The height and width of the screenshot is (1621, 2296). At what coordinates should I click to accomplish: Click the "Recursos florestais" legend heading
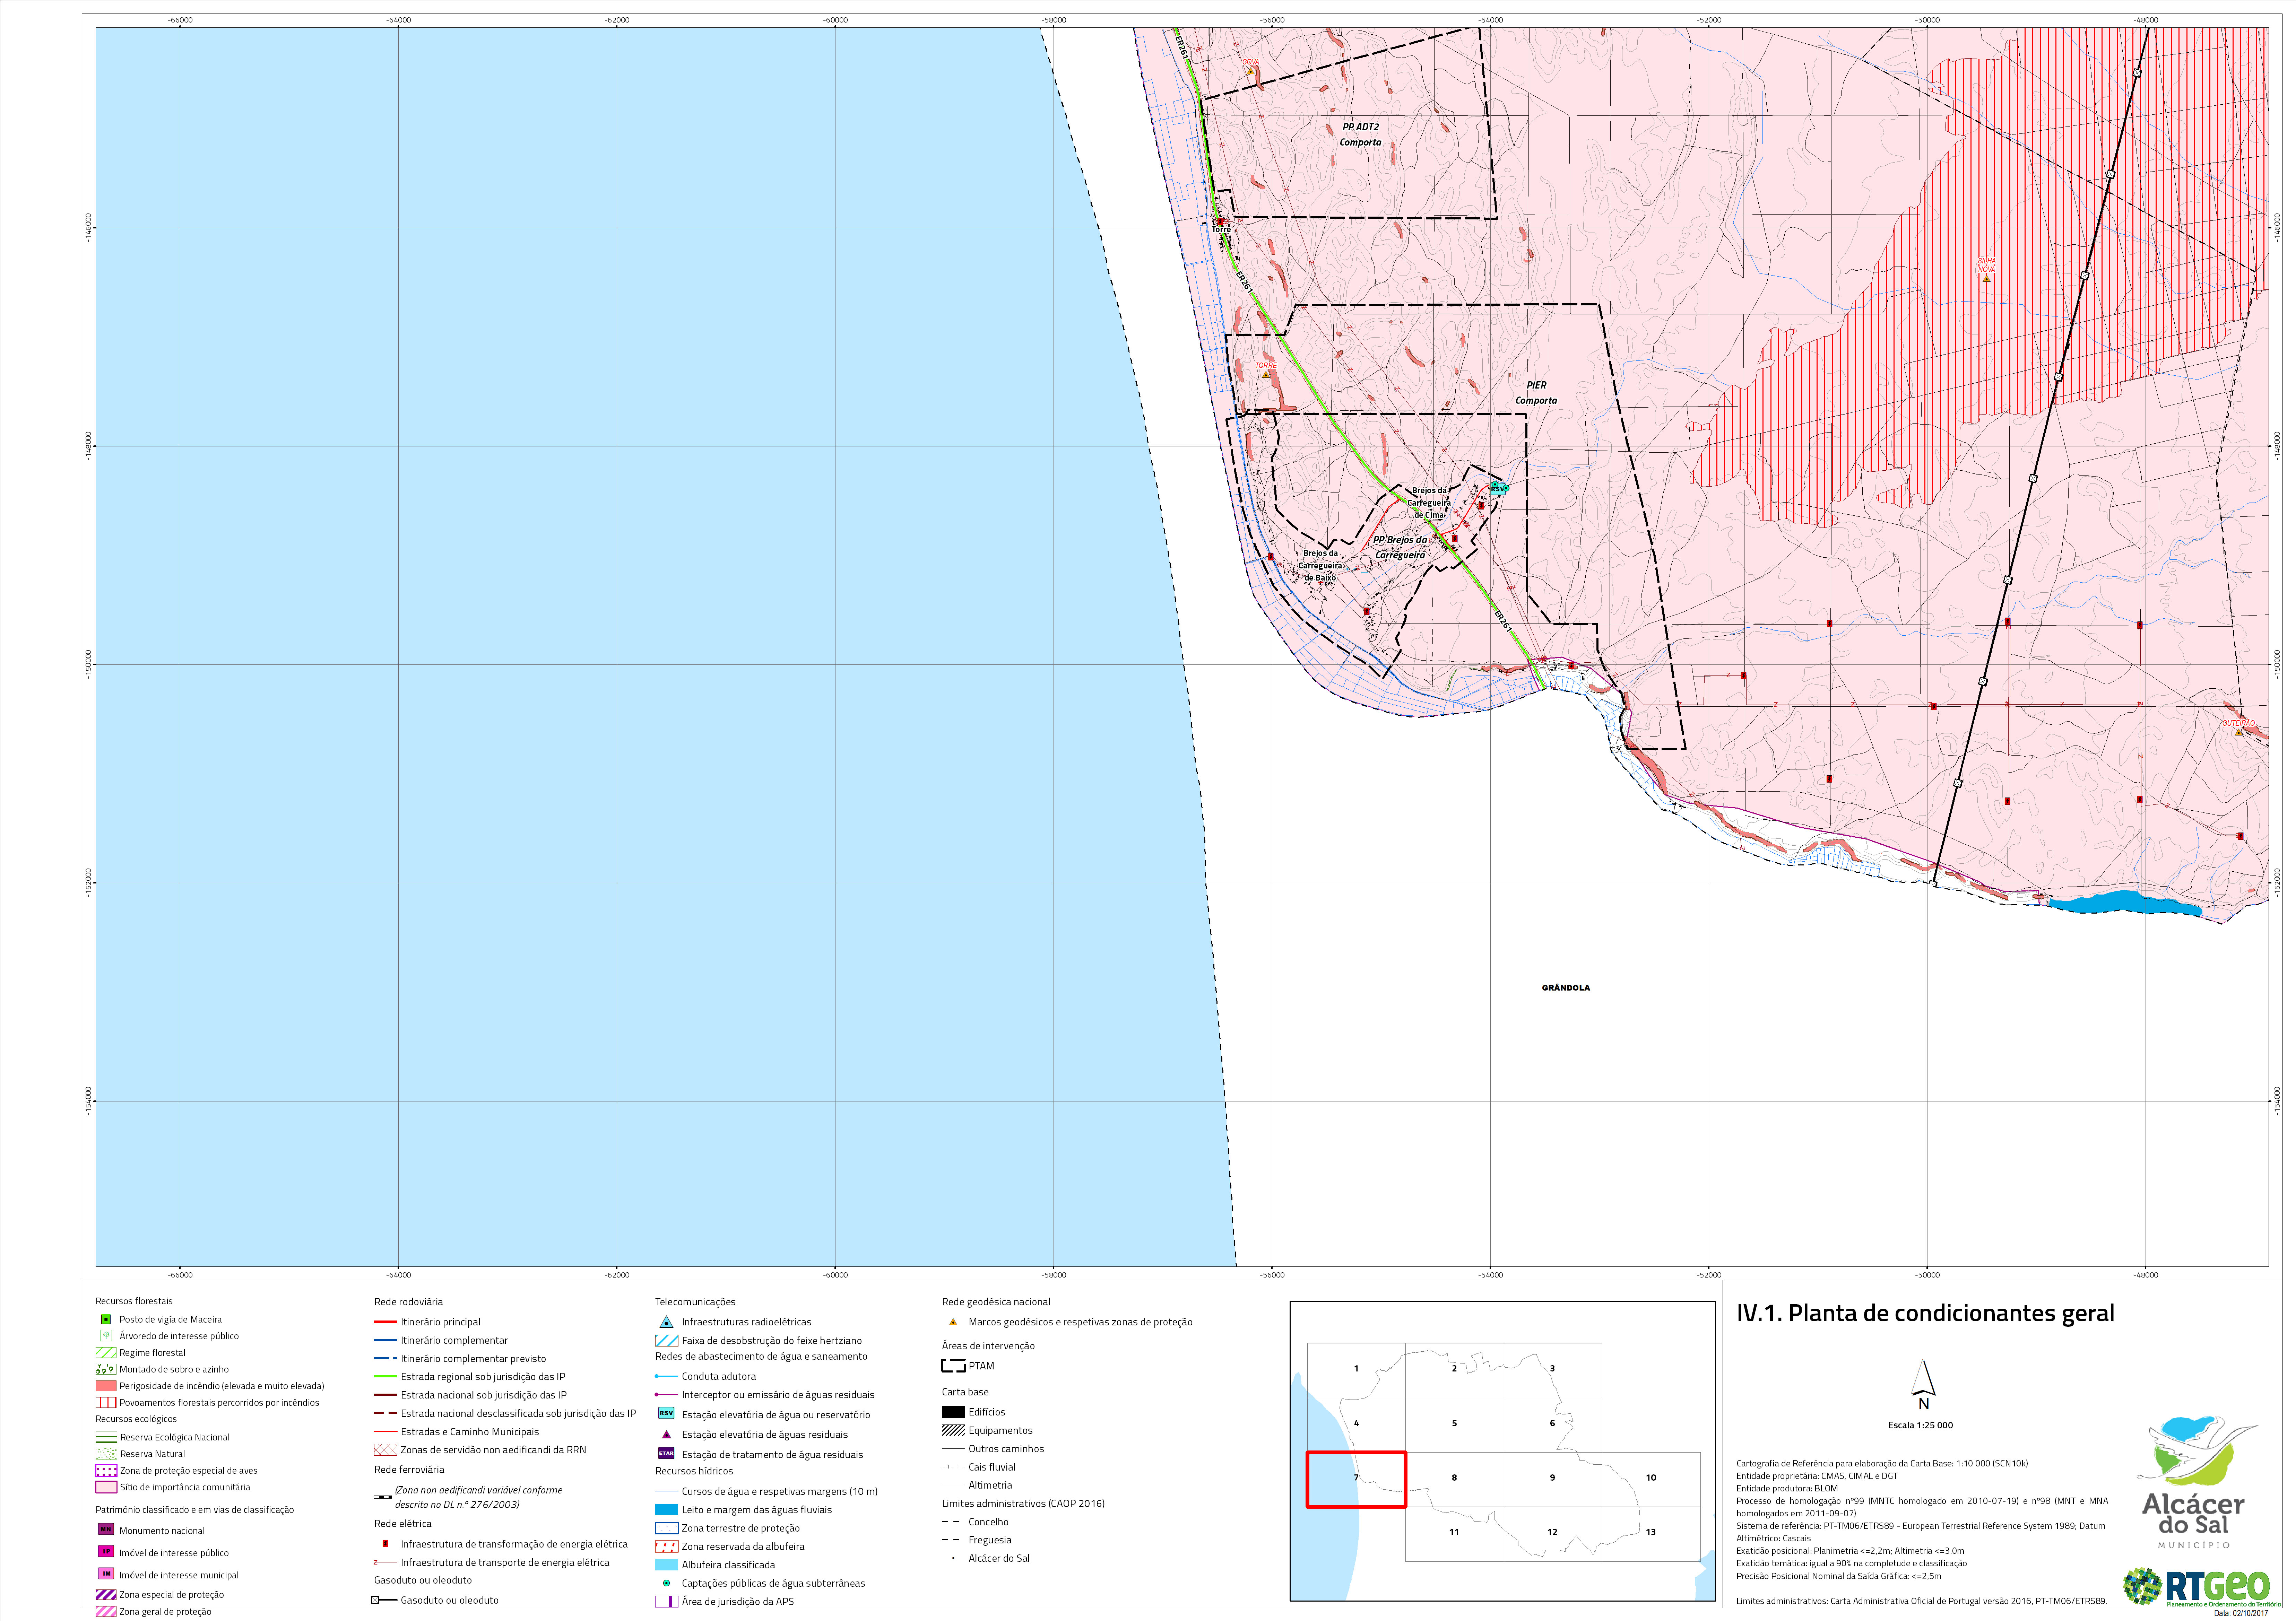pyautogui.click(x=134, y=1301)
